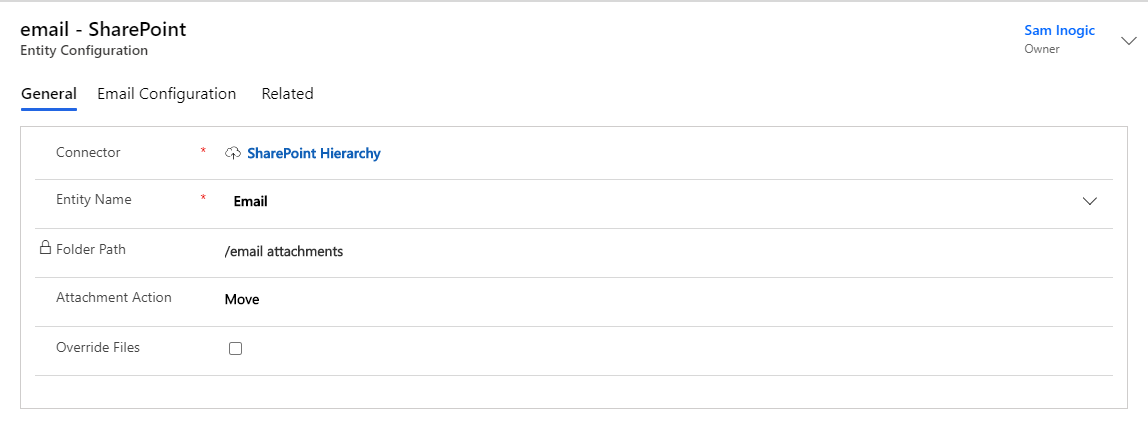This screenshot has width=1148, height=425.
Task: Select the General tab
Action: [49, 94]
